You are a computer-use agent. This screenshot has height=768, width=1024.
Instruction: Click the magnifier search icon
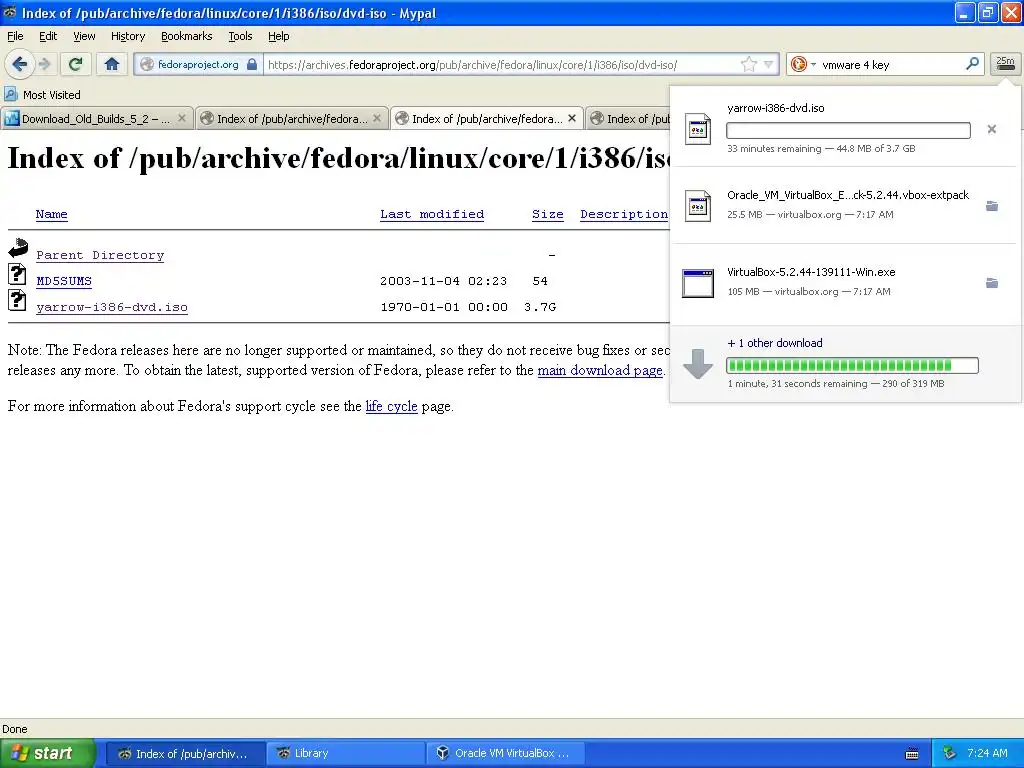point(972,64)
